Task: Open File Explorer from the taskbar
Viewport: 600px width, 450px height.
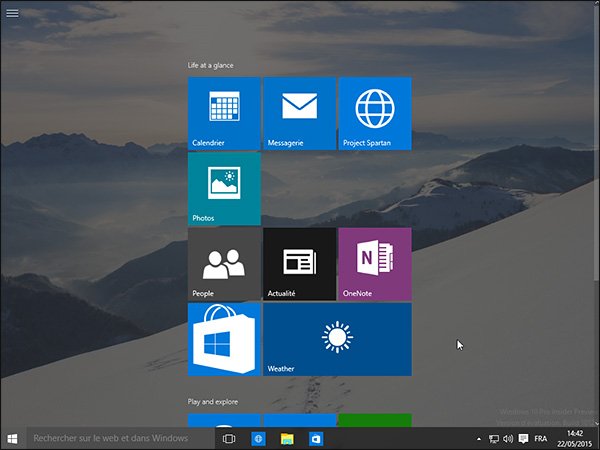Action: [287, 439]
